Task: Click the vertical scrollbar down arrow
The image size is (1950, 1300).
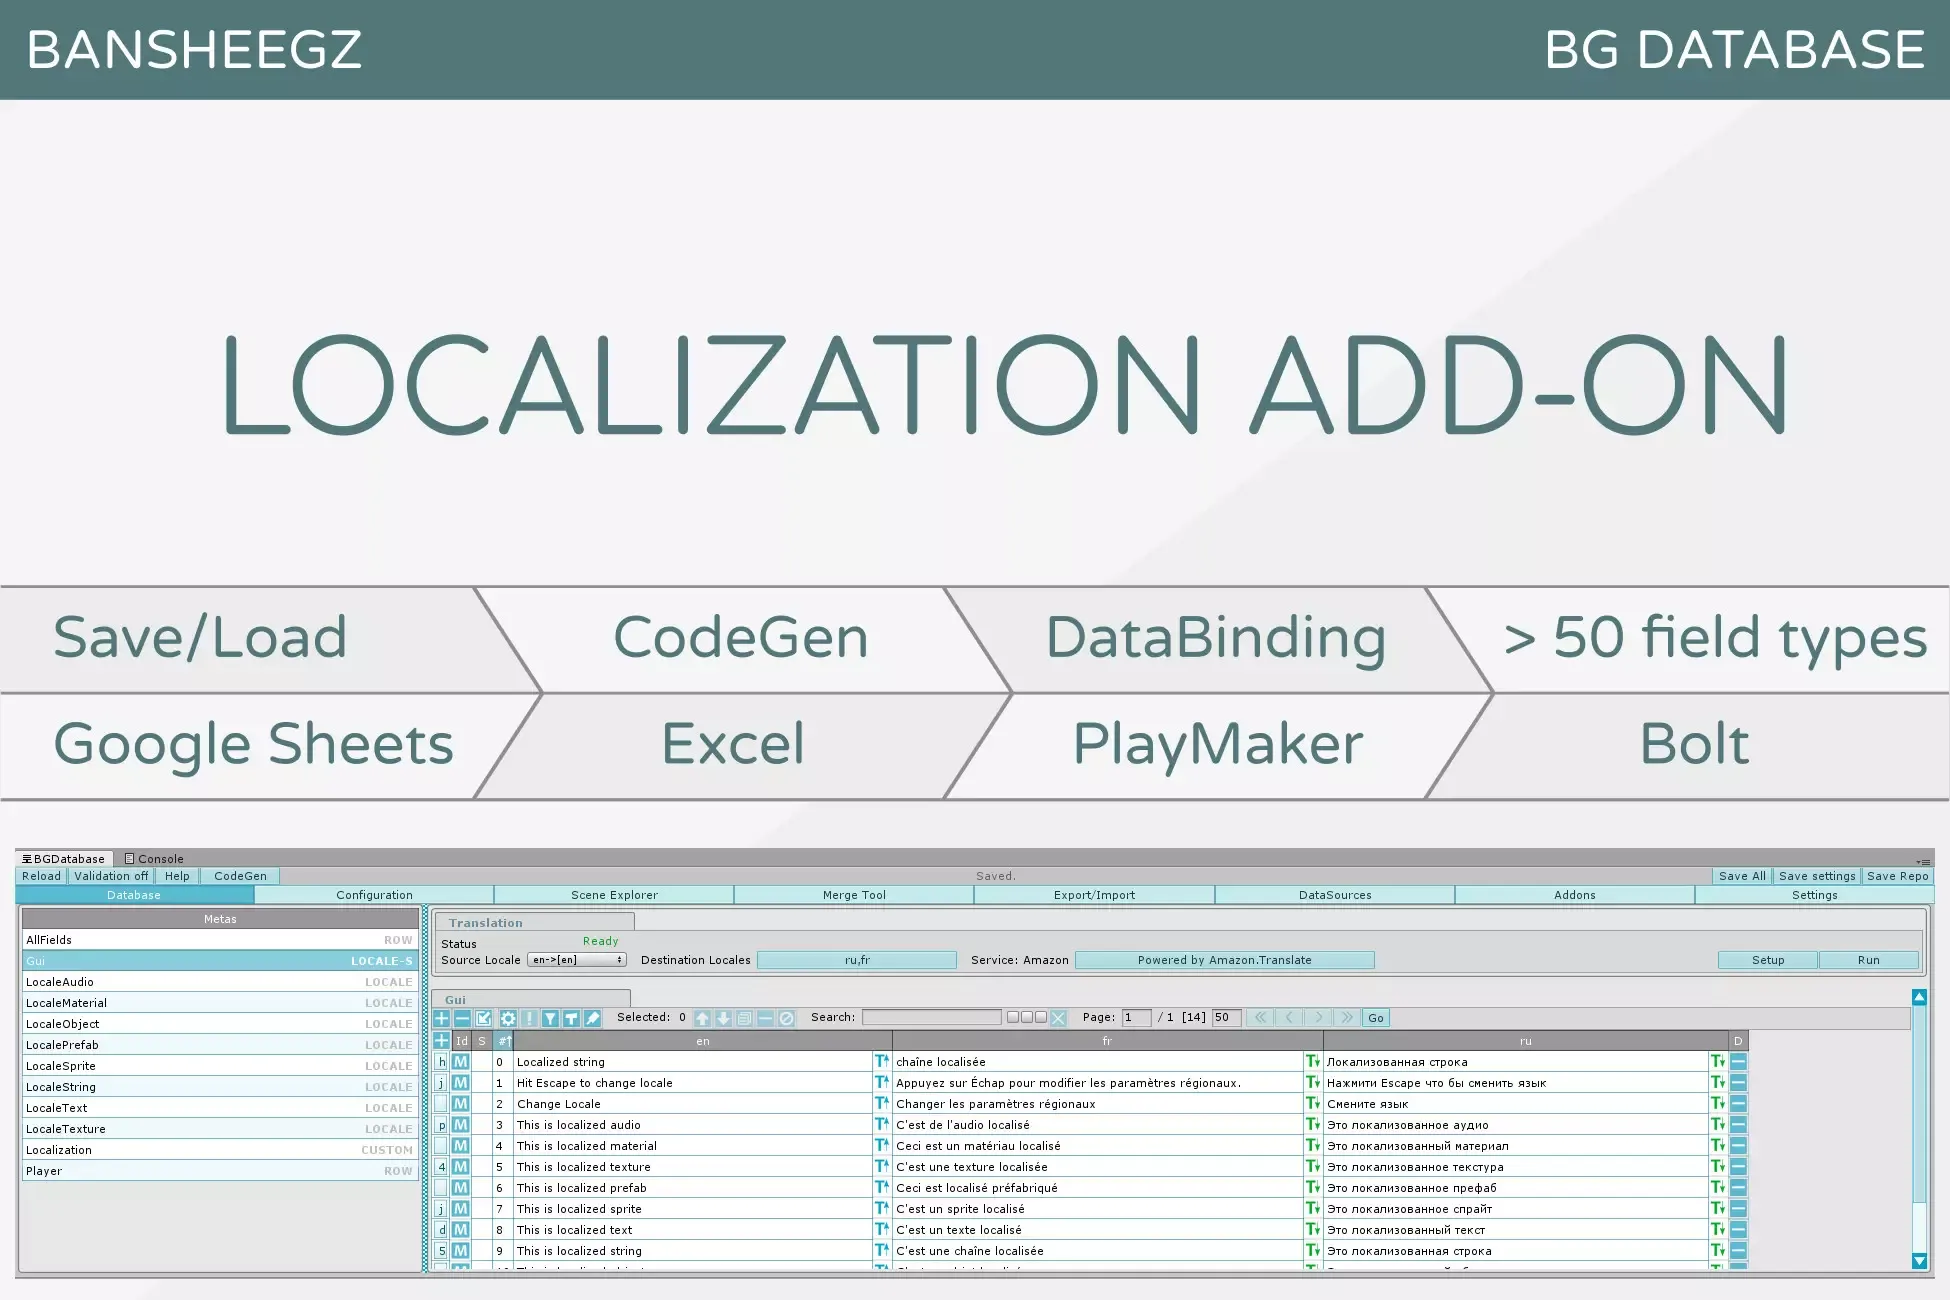Action: pyautogui.click(x=1918, y=1261)
